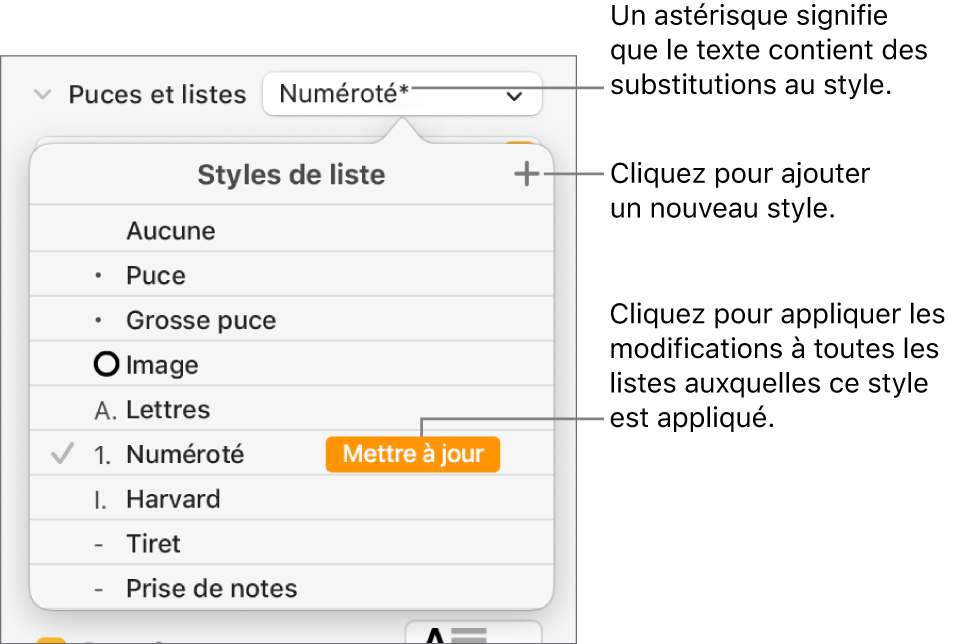Click the Puces et listes label
Viewport: 960px width, 644px height.
157,94
